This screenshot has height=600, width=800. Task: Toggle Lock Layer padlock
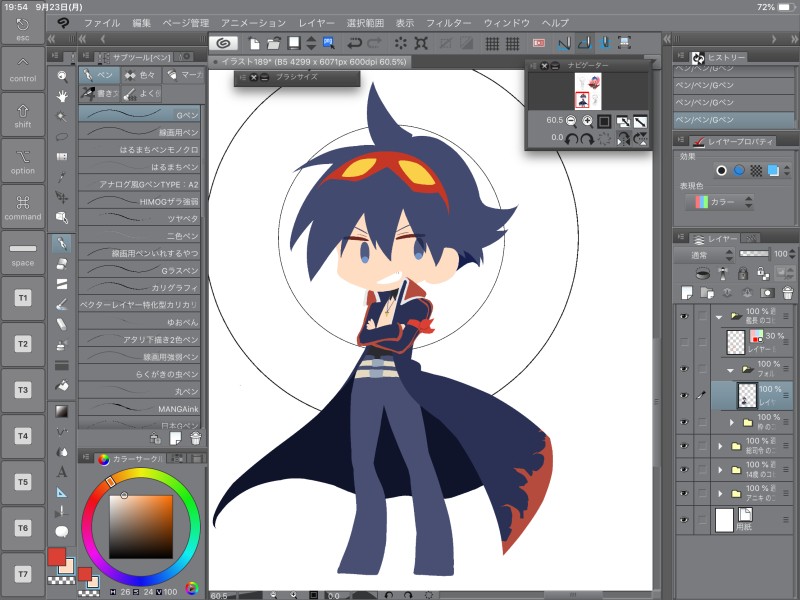pos(743,273)
